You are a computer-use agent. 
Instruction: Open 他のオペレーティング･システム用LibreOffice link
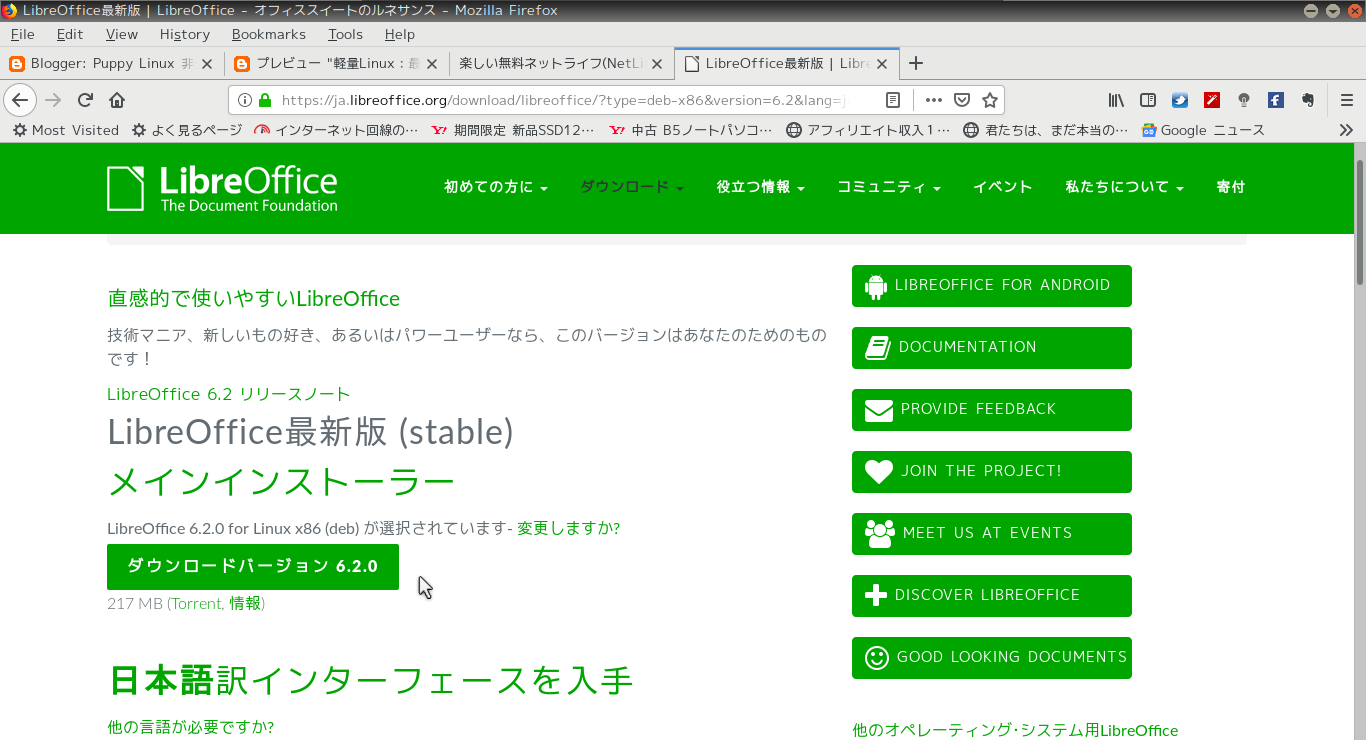[1015, 730]
